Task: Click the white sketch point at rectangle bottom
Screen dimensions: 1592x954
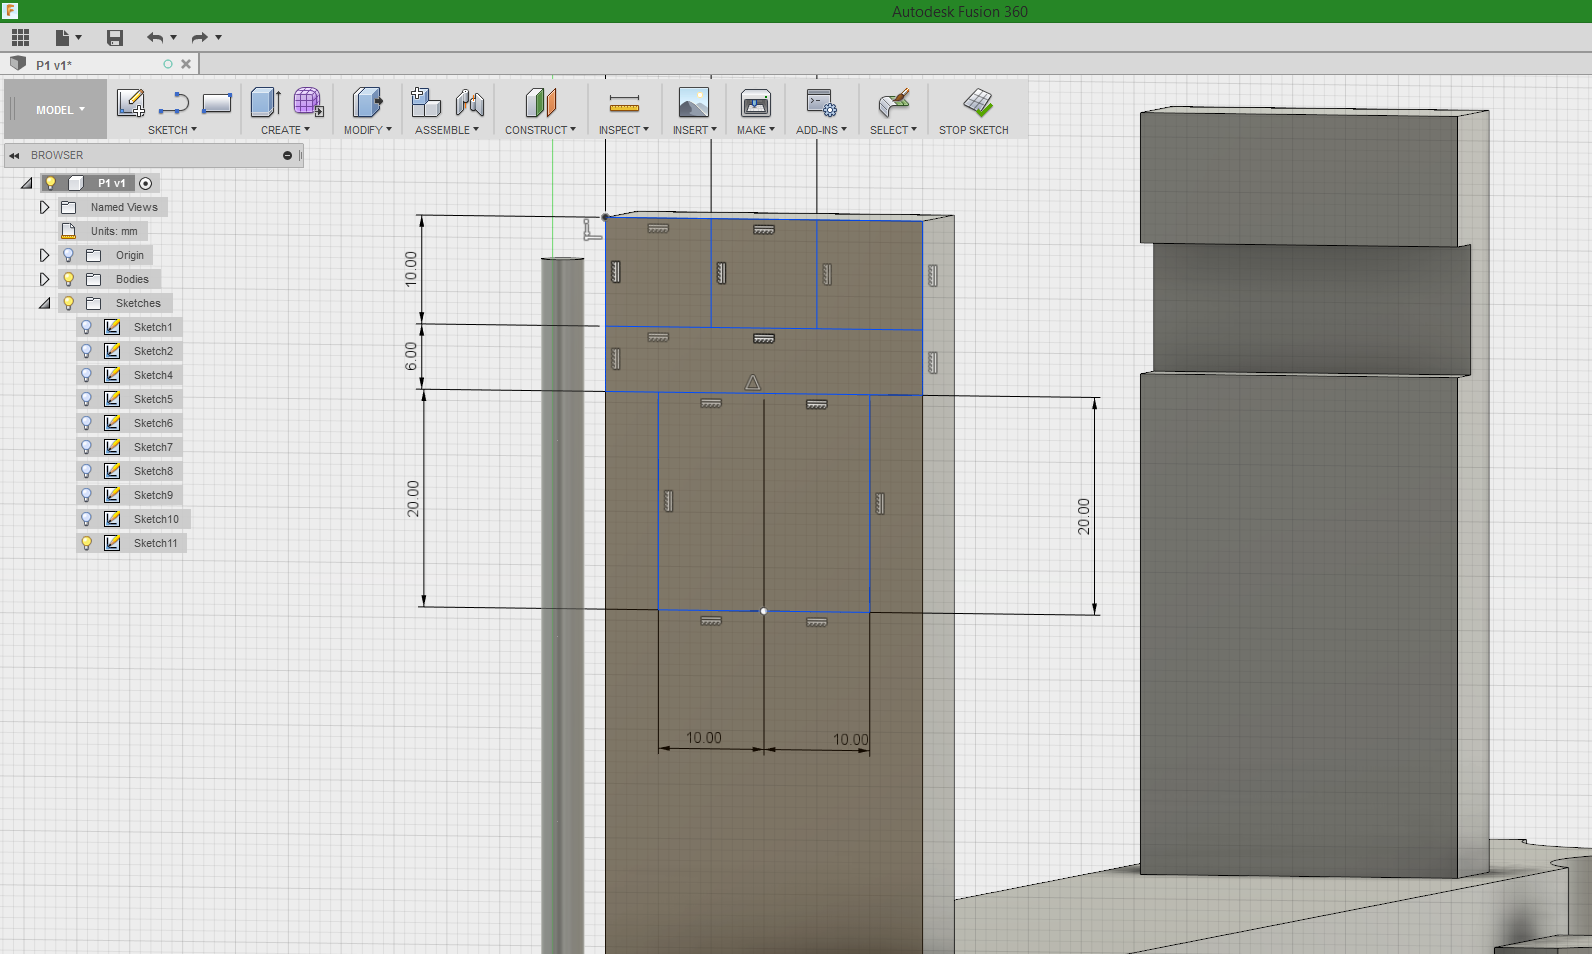Action: pyautogui.click(x=764, y=611)
